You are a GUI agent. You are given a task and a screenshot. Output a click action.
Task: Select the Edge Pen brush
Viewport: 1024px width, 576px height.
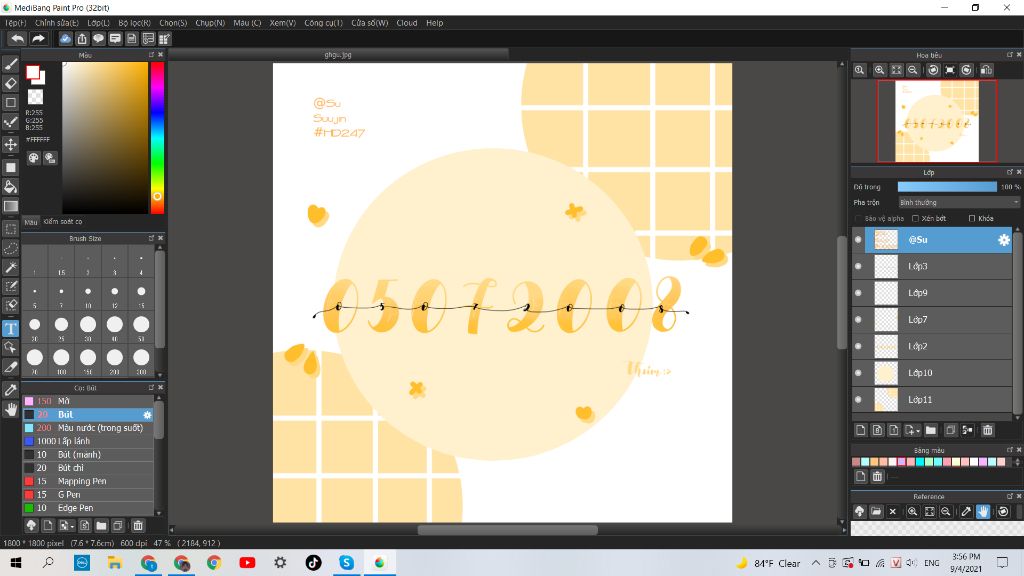click(88, 508)
